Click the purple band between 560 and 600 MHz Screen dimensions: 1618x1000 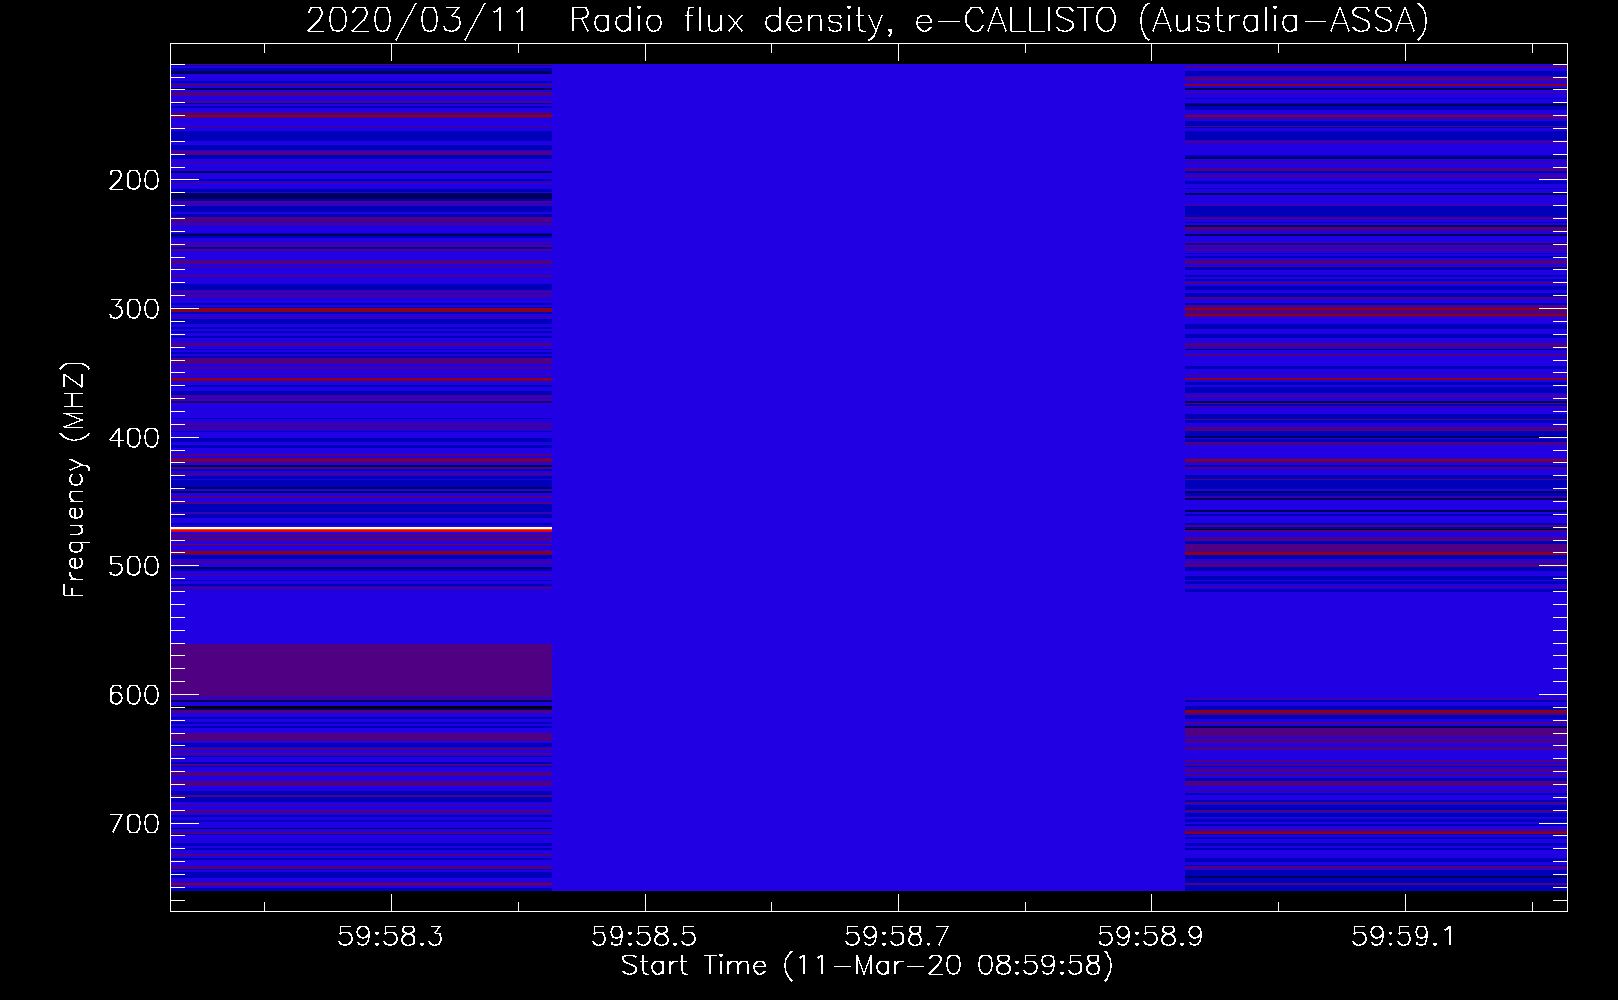click(x=361, y=671)
